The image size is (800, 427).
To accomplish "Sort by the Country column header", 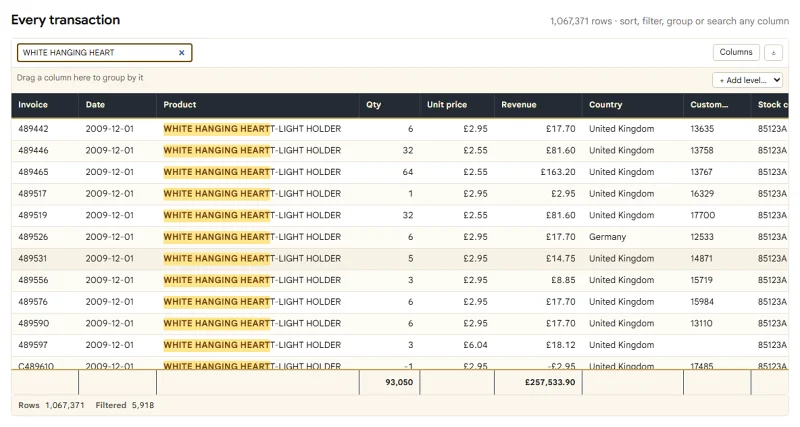I will point(633,105).
